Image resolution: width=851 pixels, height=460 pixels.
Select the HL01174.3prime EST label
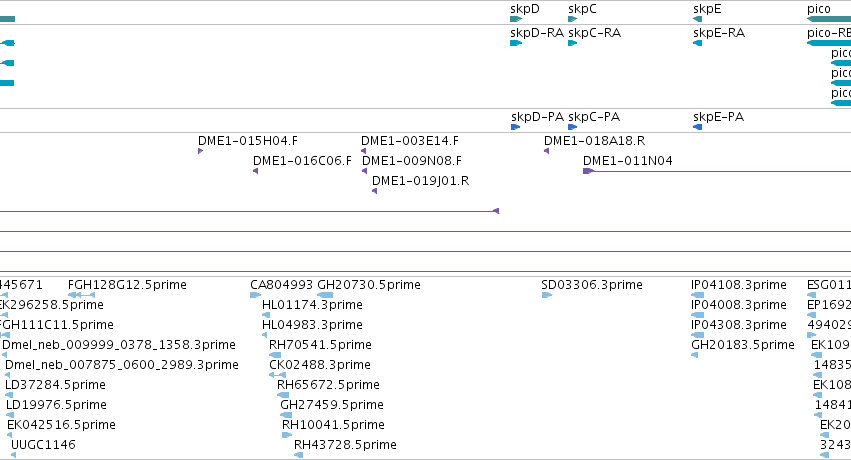click(x=312, y=305)
